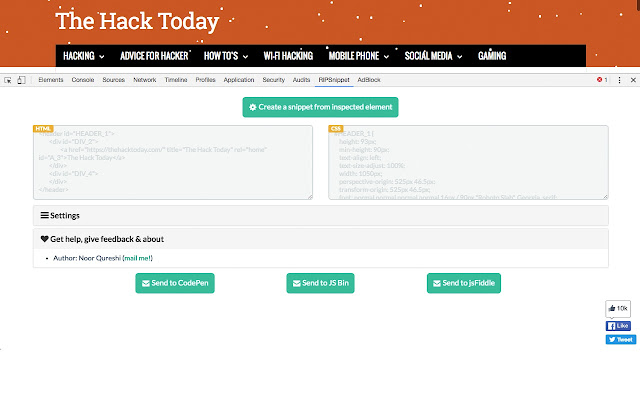Expand the Settings section
This screenshot has width=640, height=400.
coord(320,216)
